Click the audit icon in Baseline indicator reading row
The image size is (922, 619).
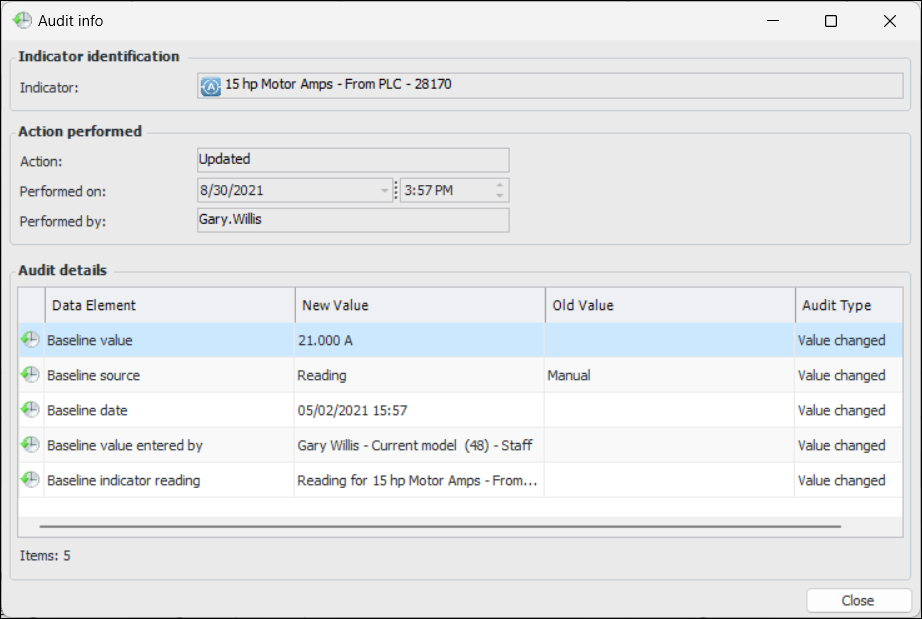tap(30, 480)
